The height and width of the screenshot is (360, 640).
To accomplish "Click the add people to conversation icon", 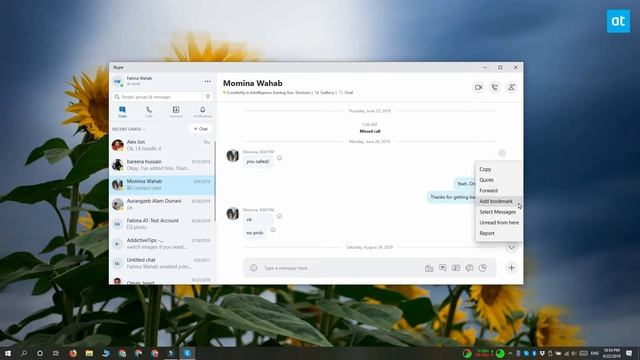I will click(511, 87).
